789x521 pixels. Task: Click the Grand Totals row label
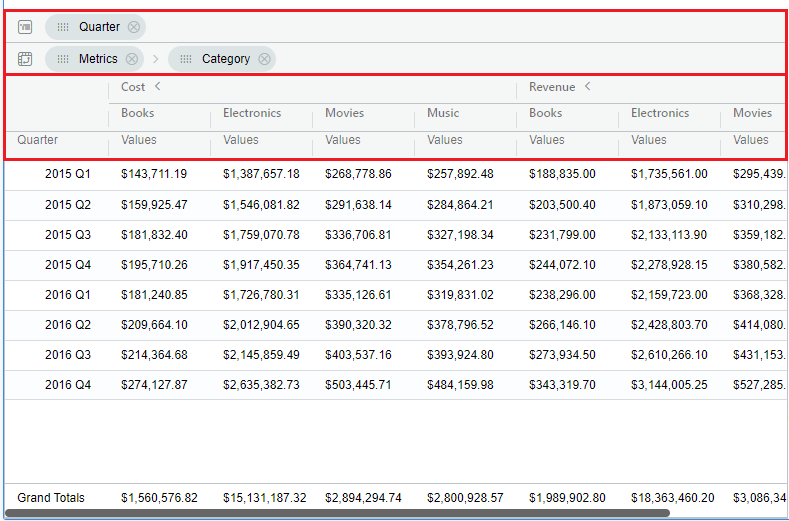(x=51, y=498)
